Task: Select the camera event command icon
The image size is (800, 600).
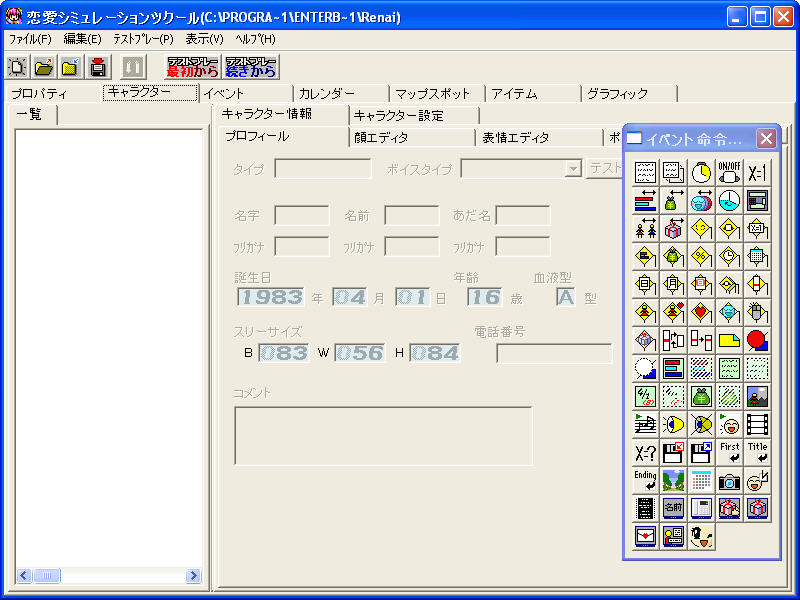Action: point(729,480)
